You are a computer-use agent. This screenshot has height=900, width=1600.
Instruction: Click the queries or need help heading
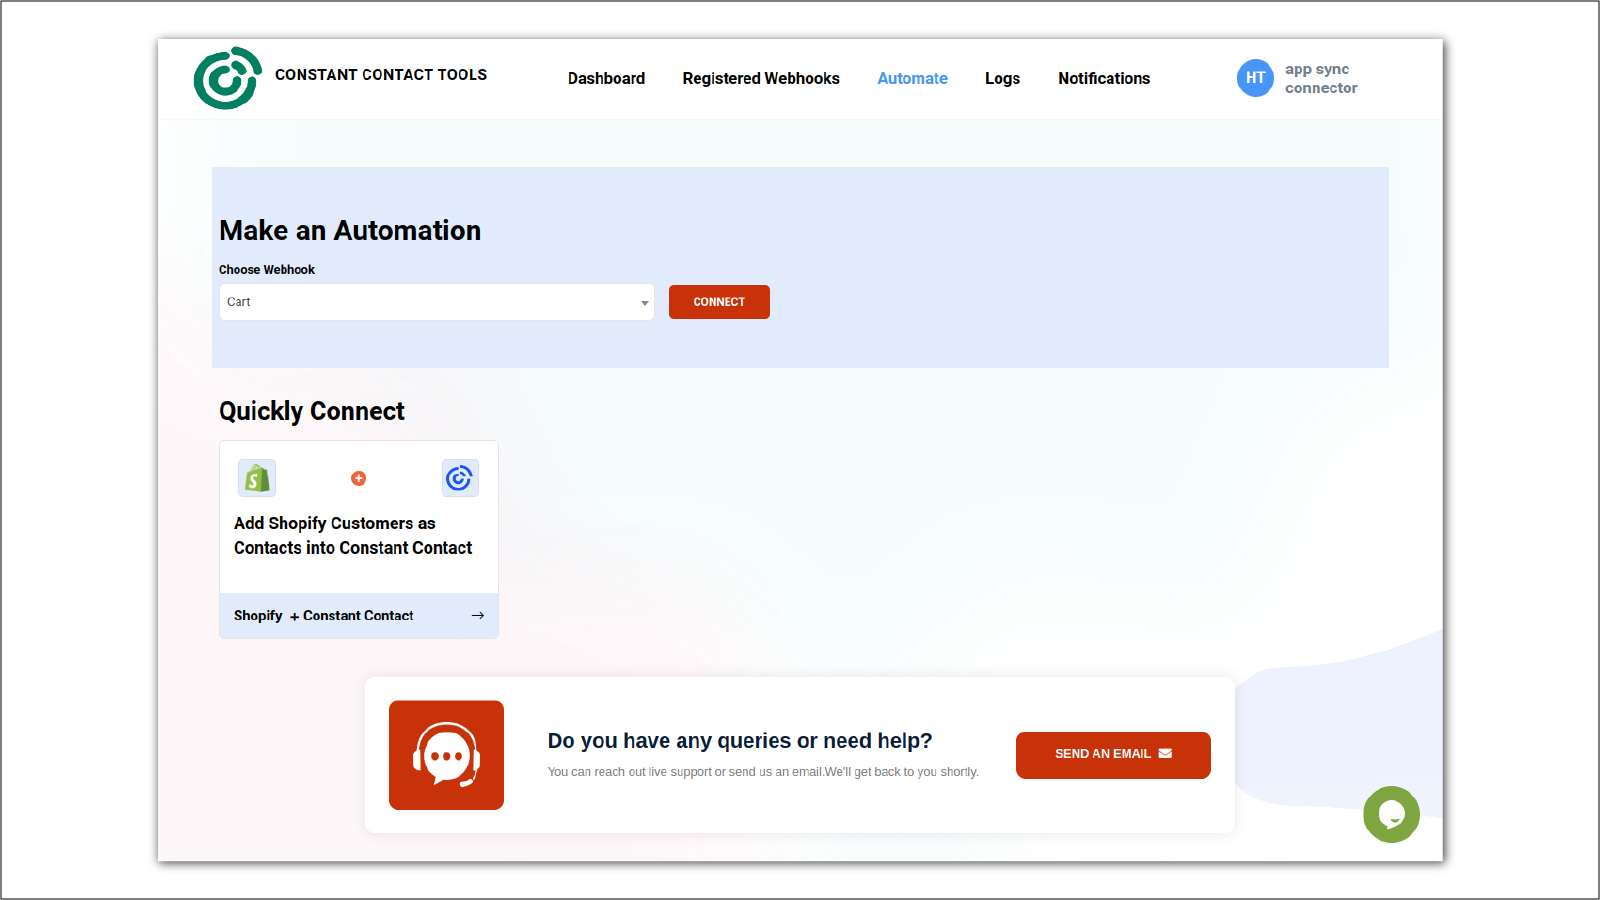coord(740,741)
